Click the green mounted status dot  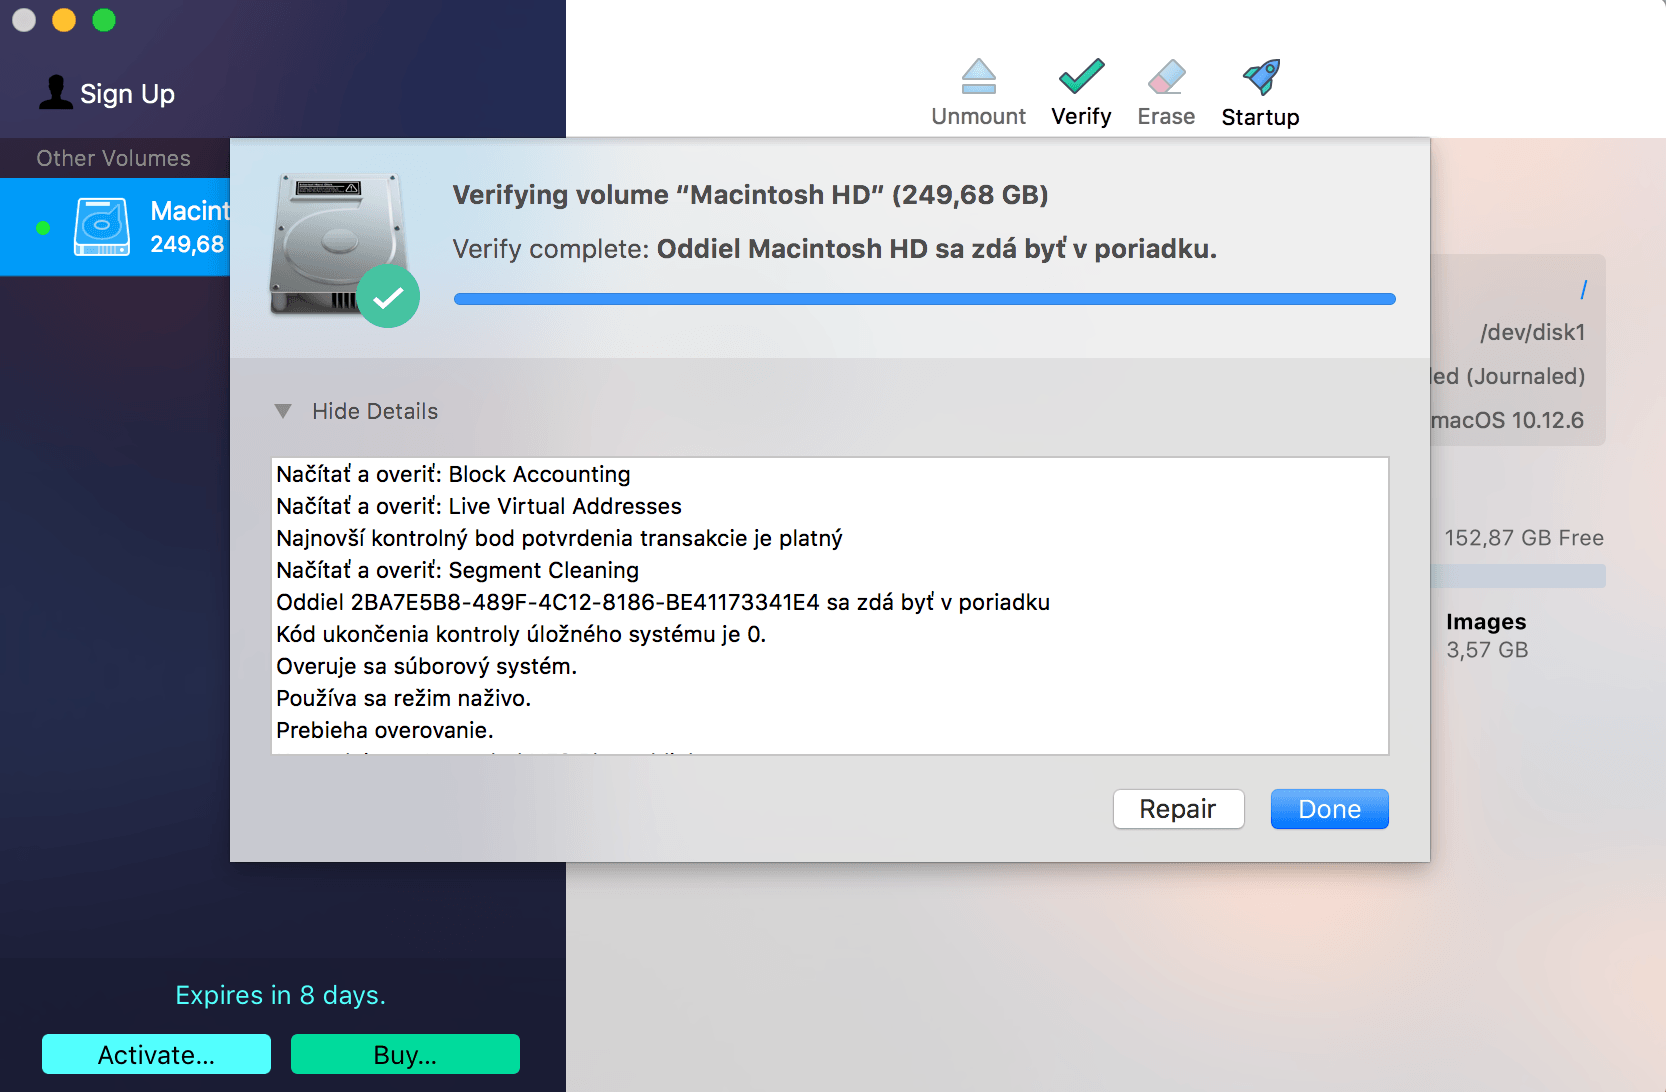click(x=43, y=228)
